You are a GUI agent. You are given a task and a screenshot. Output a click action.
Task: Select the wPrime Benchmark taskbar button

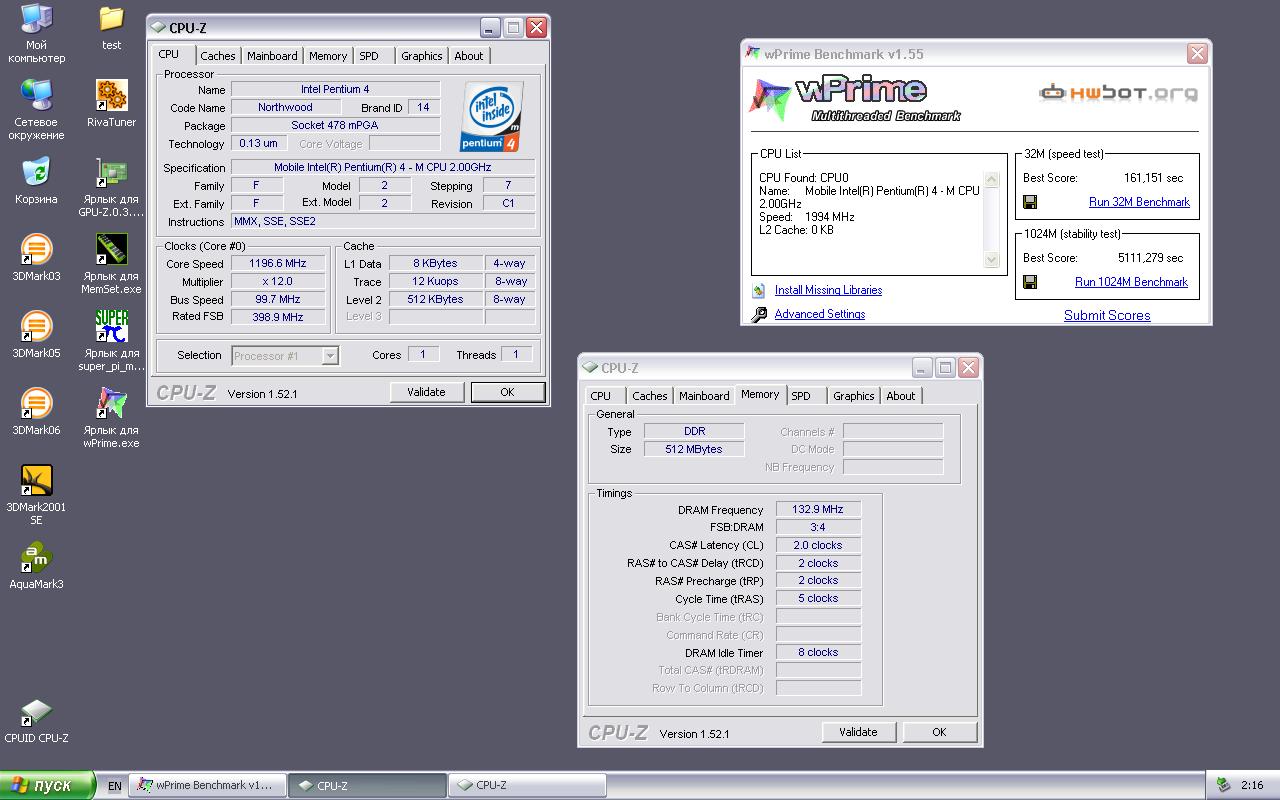(x=209, y=785)
